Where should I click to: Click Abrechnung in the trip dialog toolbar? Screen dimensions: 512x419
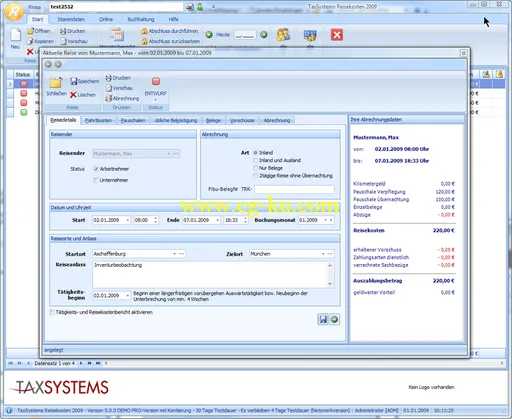[x=122, y=99]
